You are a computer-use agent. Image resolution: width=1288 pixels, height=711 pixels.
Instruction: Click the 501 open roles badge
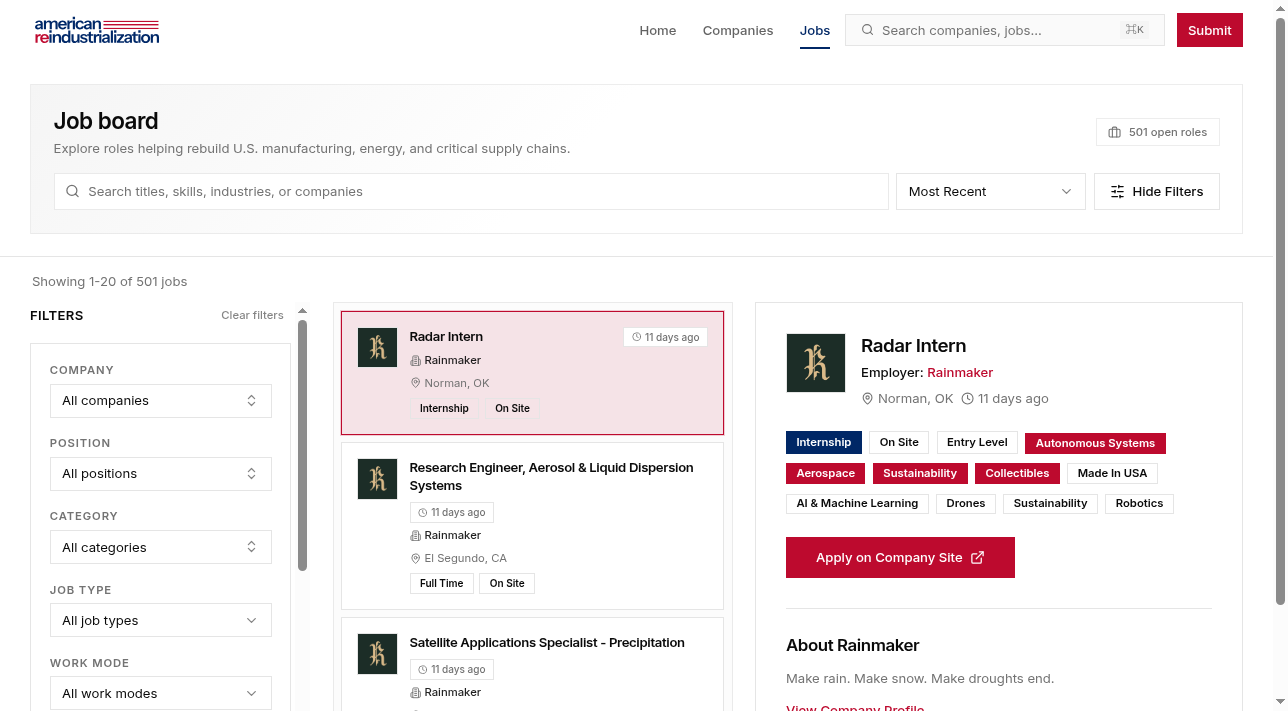tap(1158, 132)
